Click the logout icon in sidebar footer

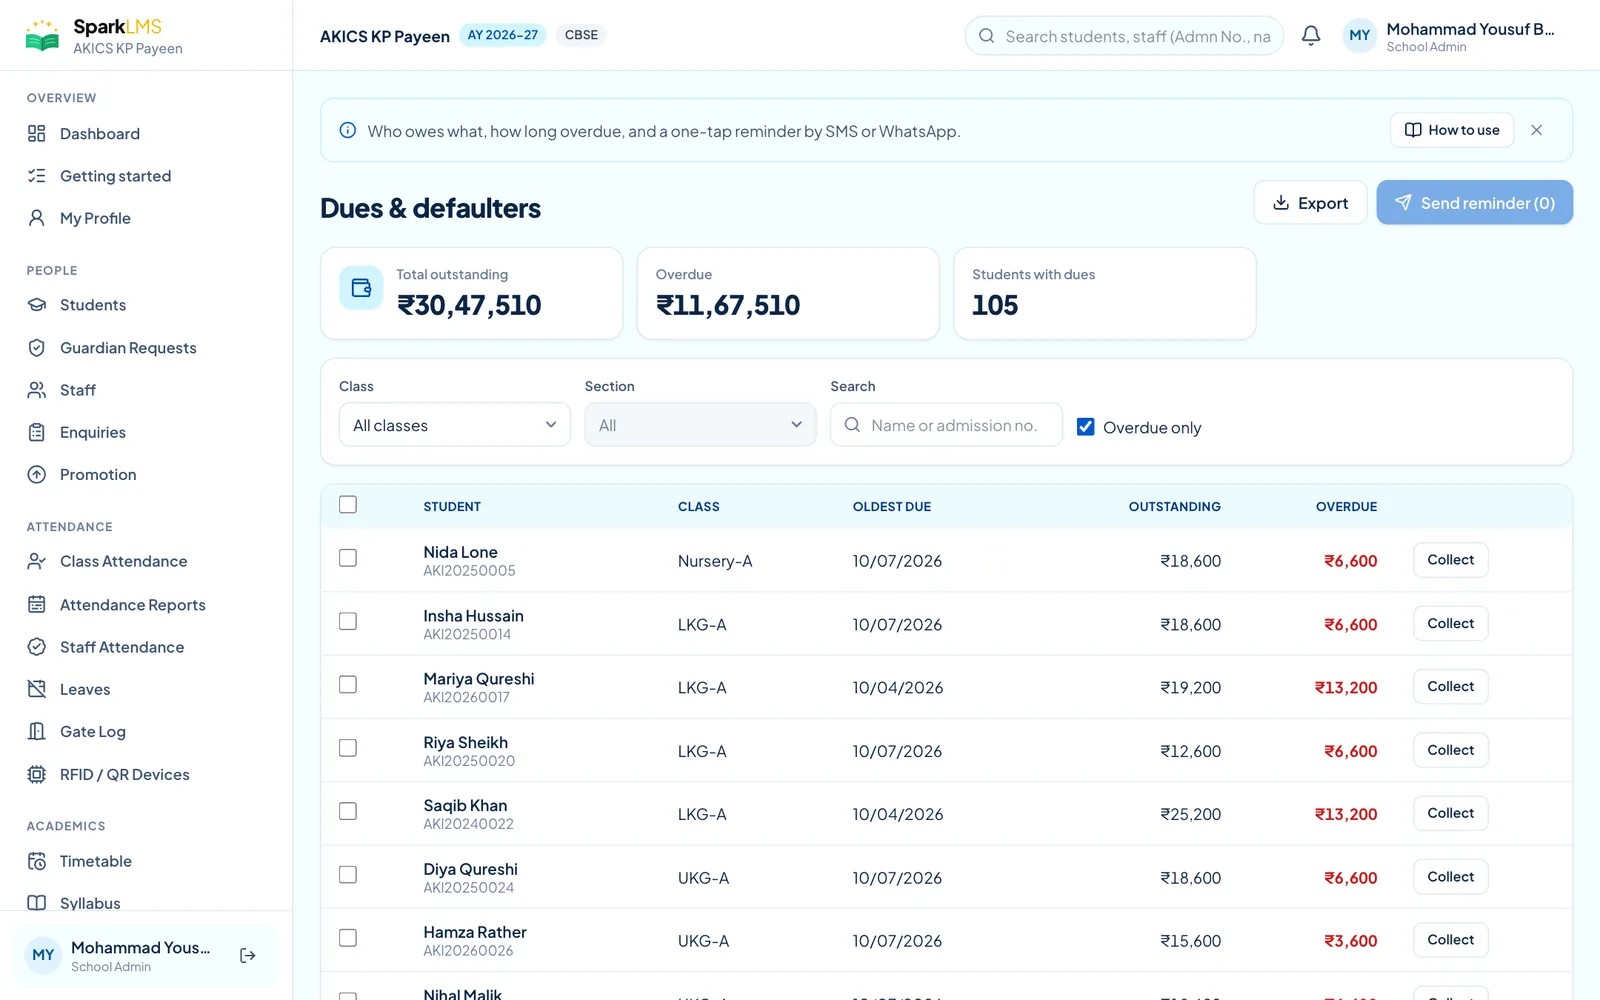[x=248, y=956]
